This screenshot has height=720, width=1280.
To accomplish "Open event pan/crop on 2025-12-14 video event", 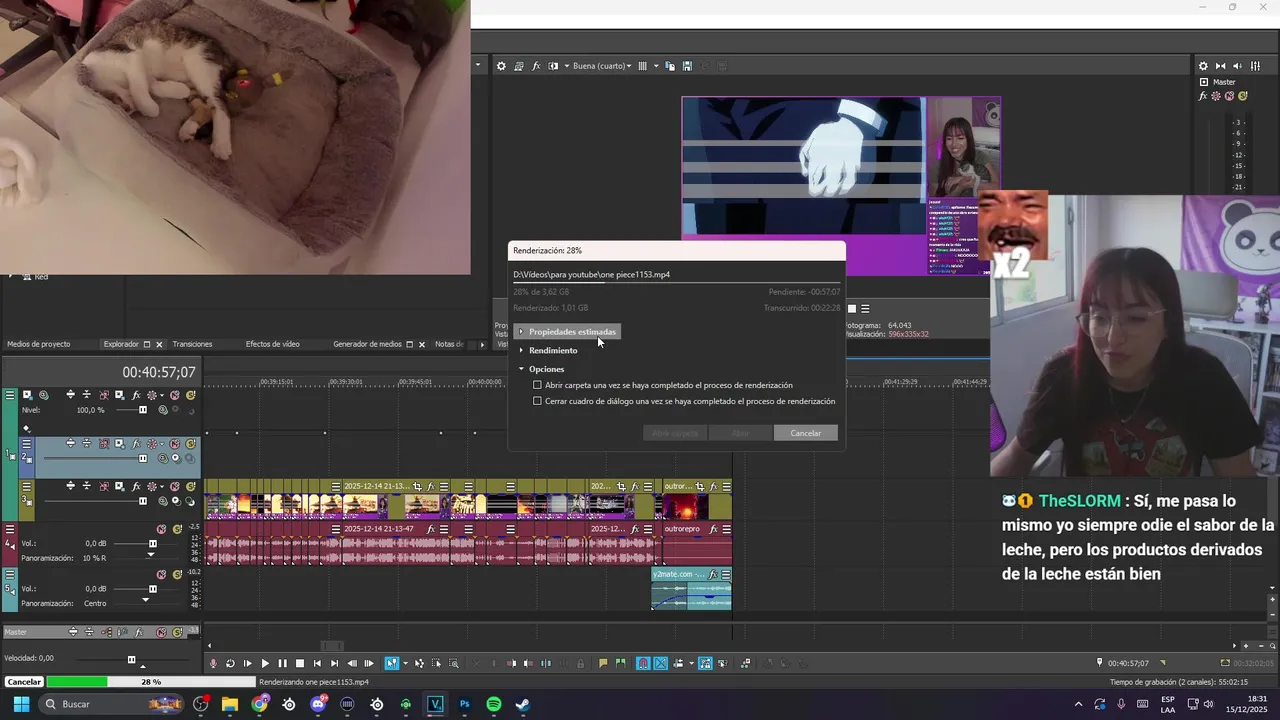I will (x=417, y=486).
